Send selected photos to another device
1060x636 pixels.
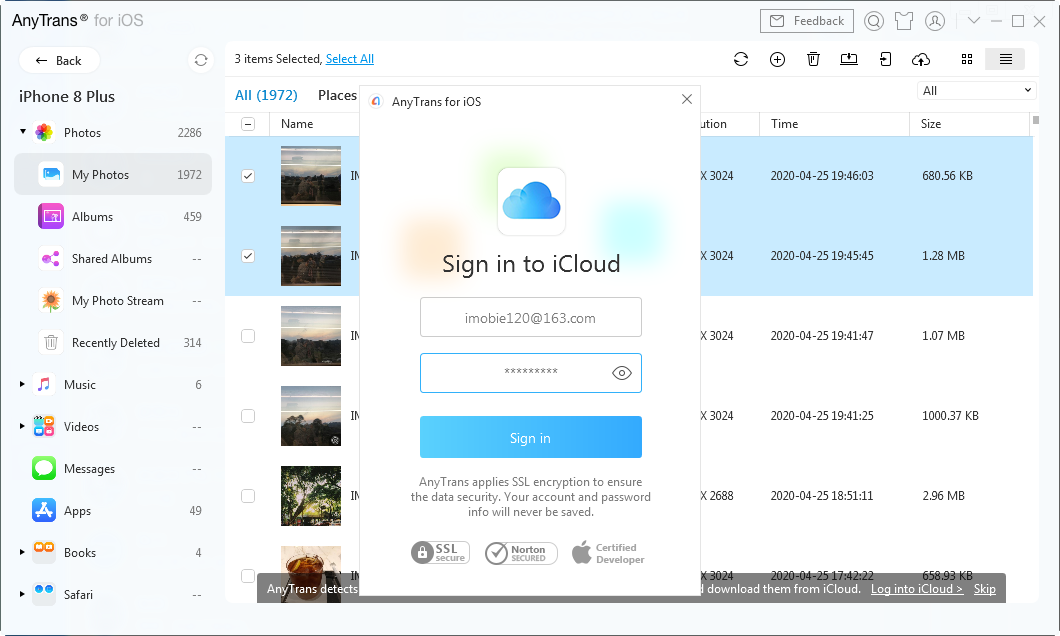click(885, 59)
